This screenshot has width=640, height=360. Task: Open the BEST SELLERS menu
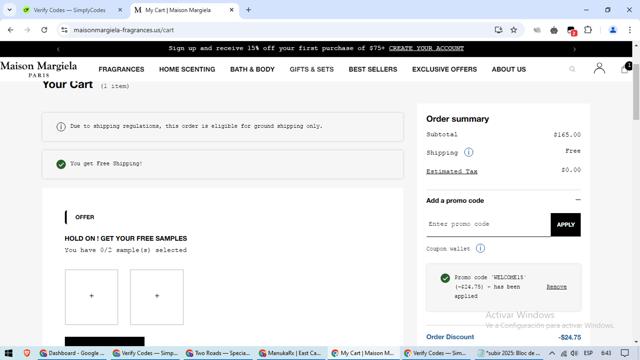tap(373, 69)
